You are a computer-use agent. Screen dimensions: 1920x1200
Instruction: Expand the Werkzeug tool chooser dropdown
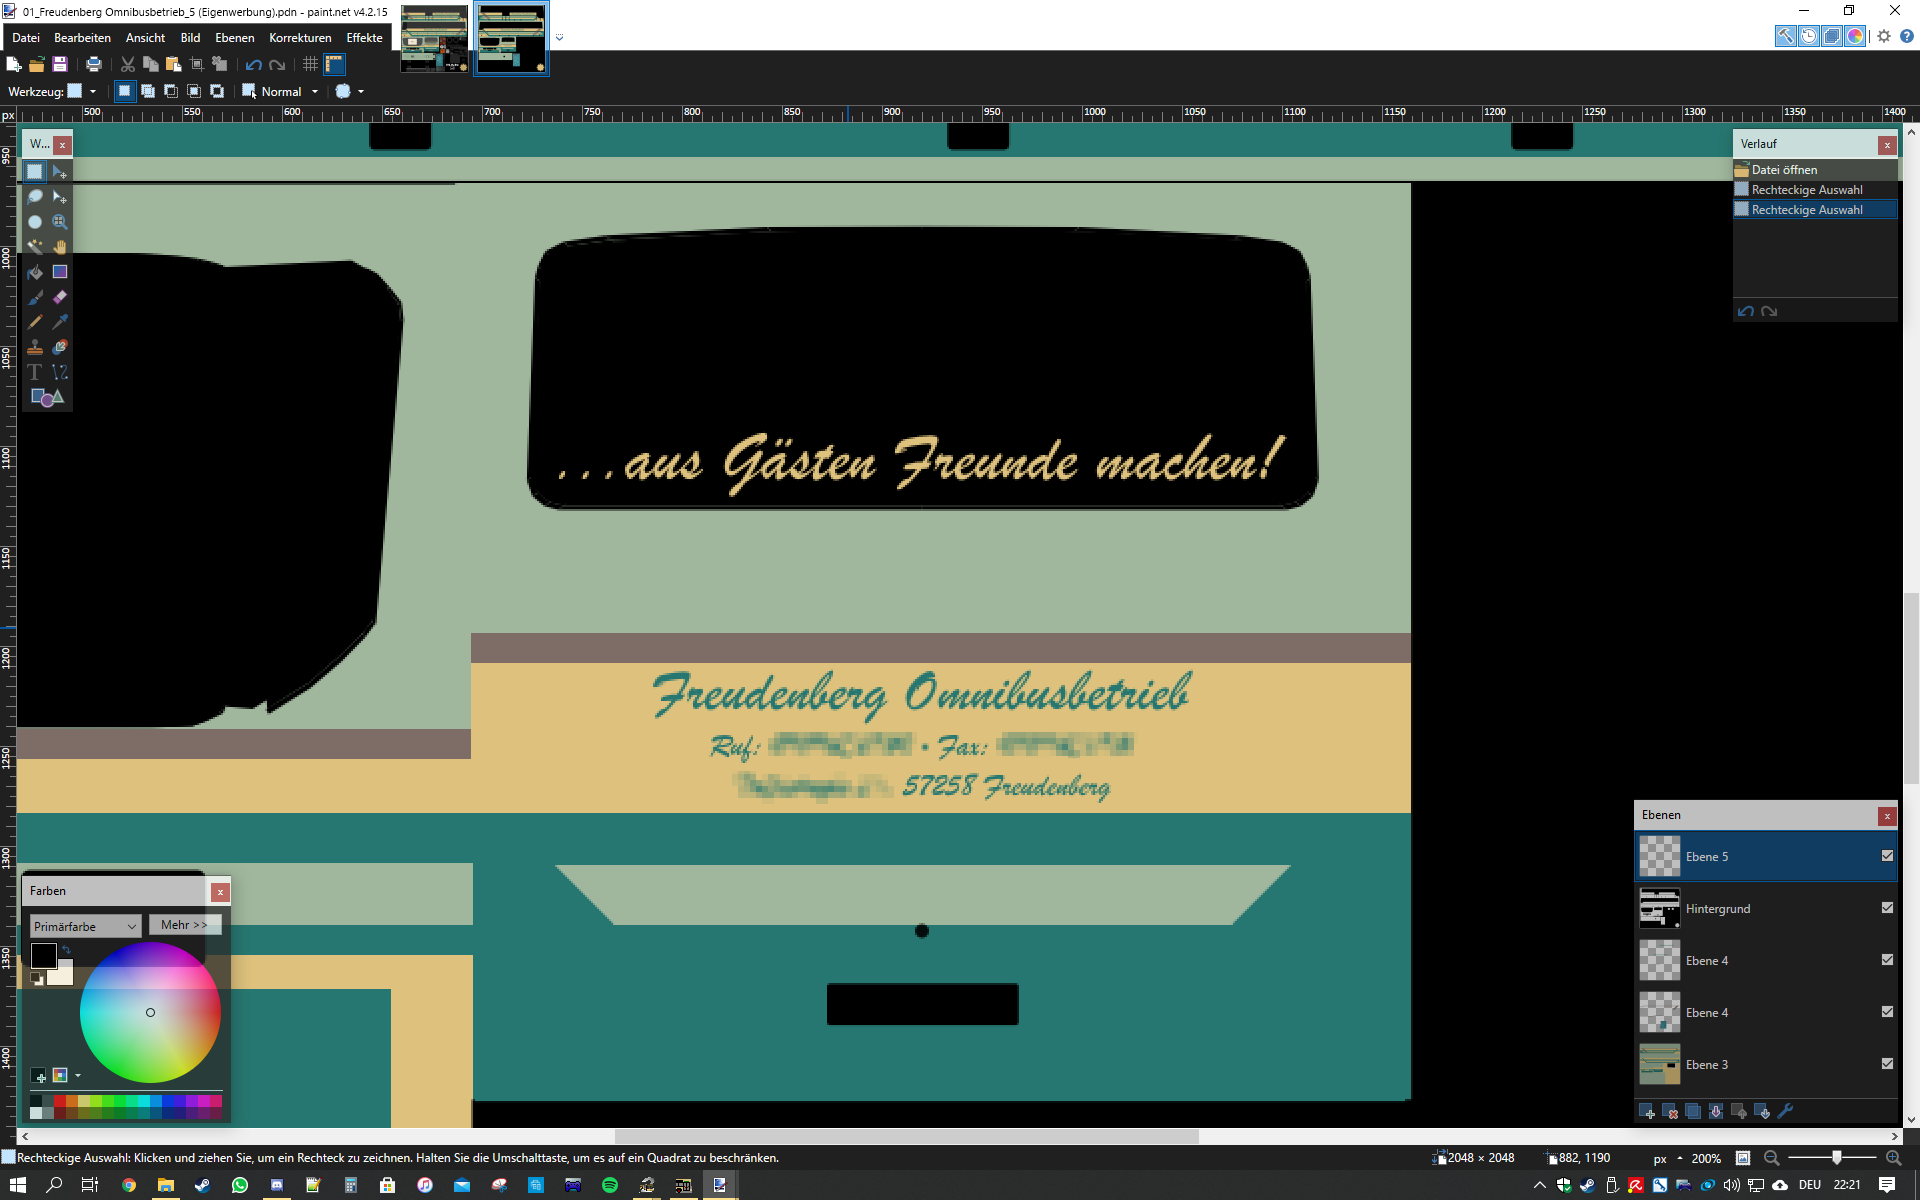(x=93, y=91)
